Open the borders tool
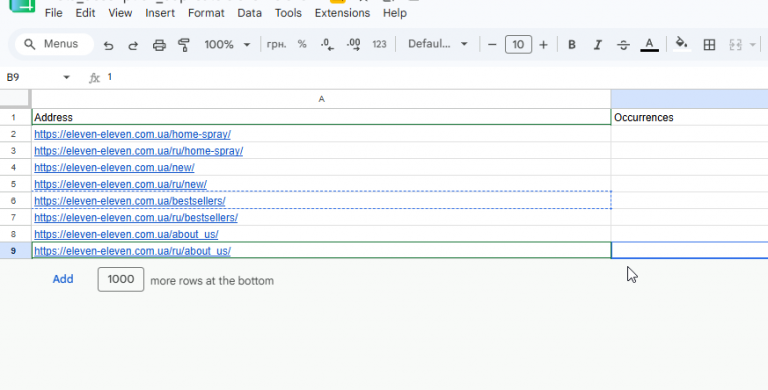This screenshot has height=390, width=768. 709,45
